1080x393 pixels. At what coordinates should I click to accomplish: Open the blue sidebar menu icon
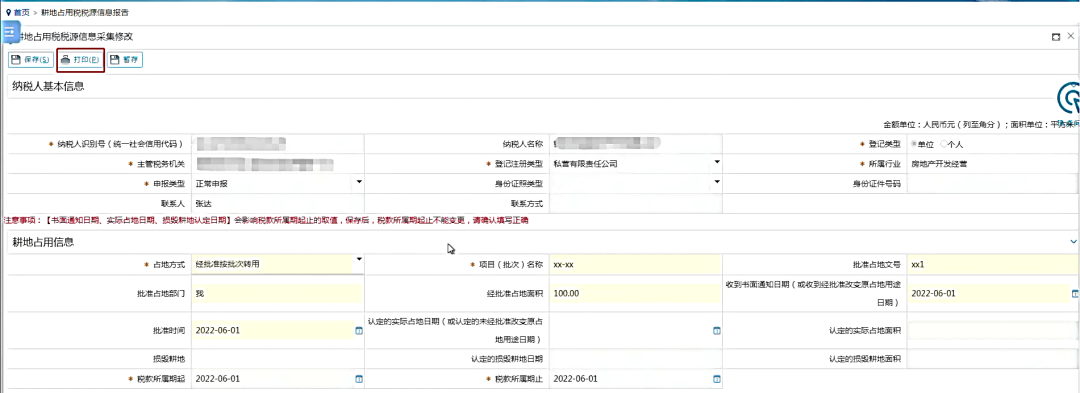(x=10, y=32)
